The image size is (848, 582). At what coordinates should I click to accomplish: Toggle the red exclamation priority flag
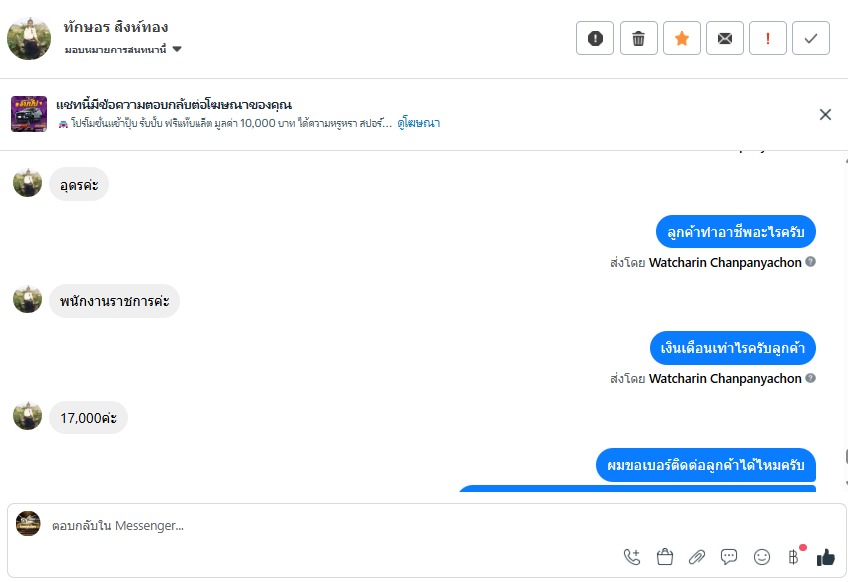coord(768,39)
